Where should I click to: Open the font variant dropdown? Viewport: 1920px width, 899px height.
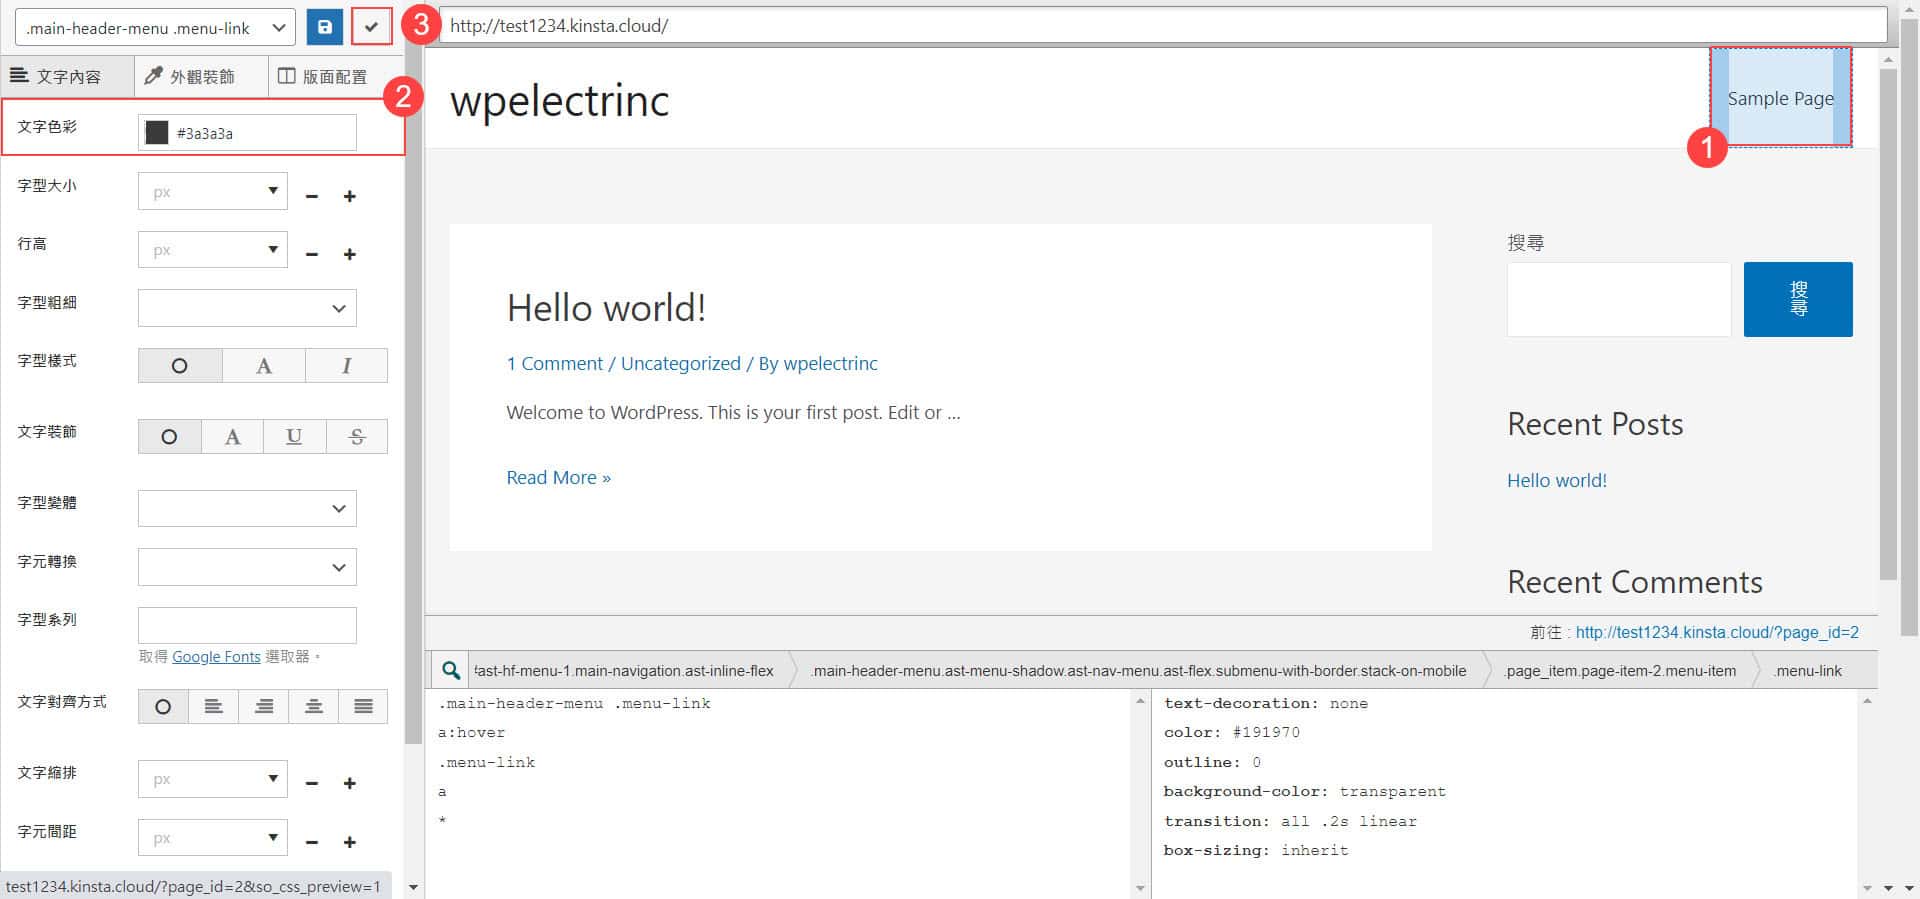point(247,508)
